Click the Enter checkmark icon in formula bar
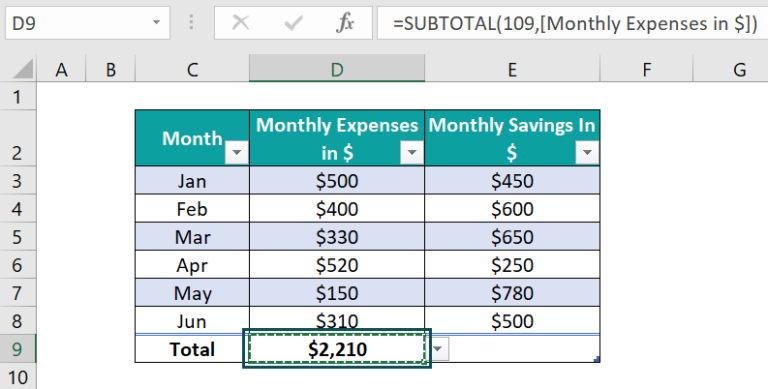The image size is (768, 389). tap(293, 23)
